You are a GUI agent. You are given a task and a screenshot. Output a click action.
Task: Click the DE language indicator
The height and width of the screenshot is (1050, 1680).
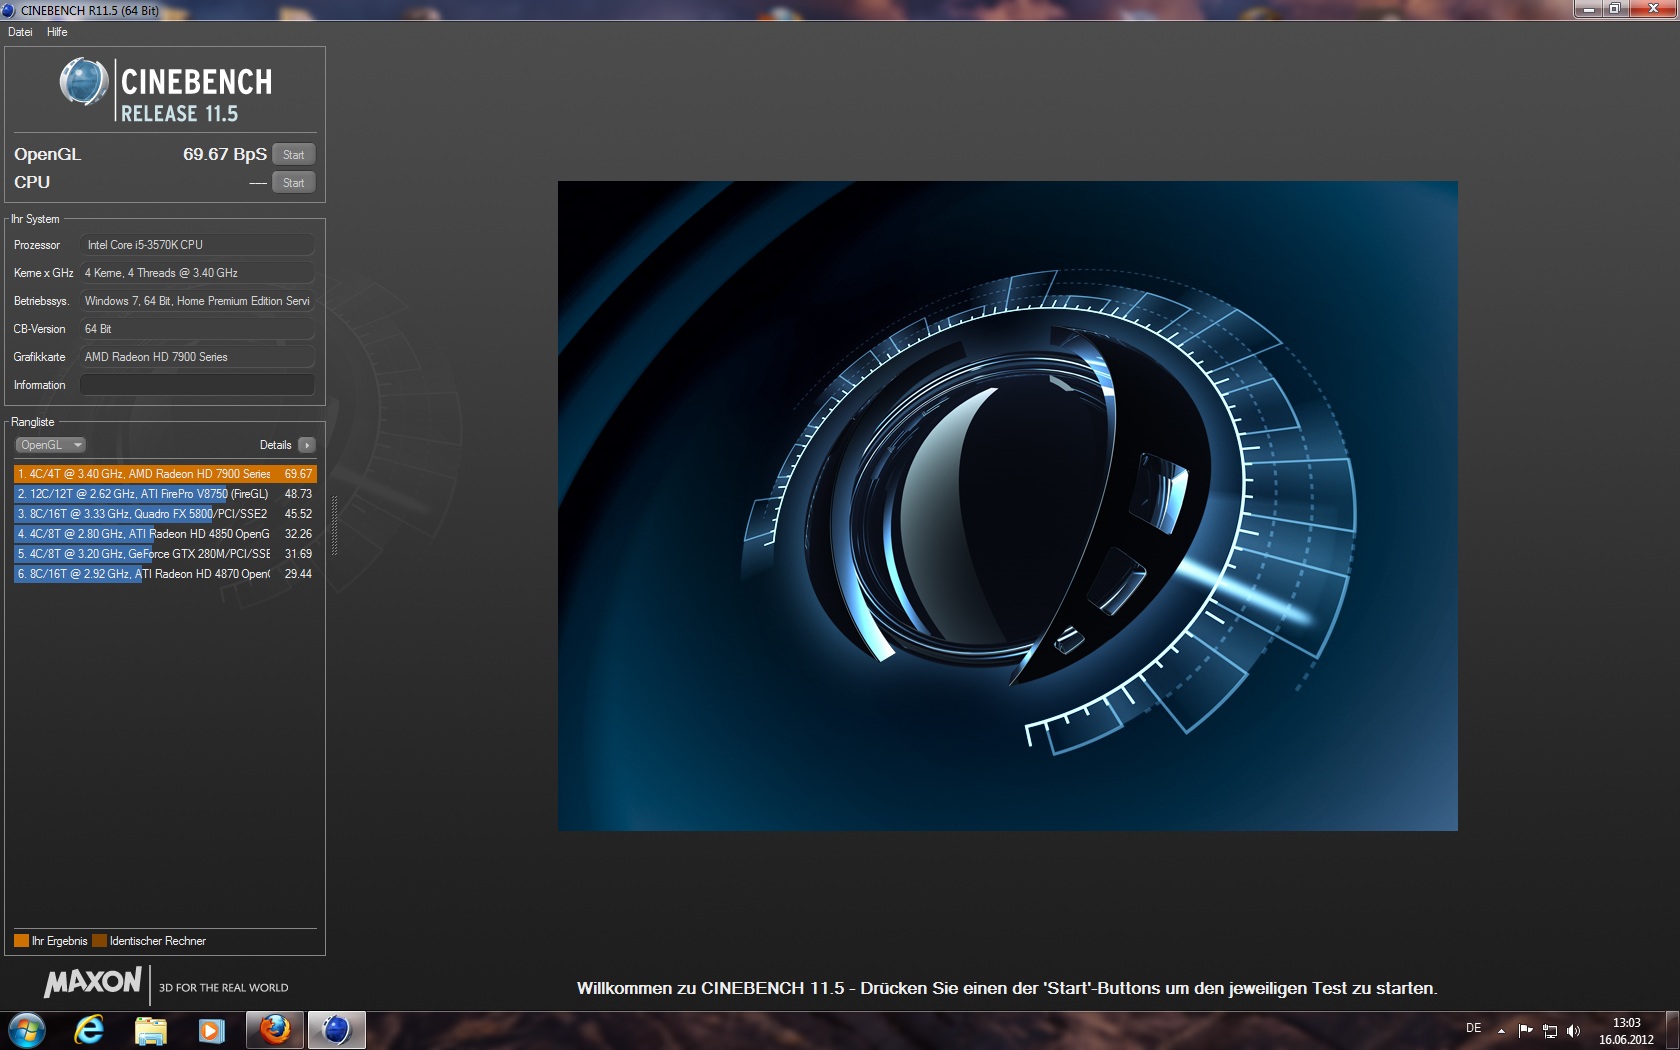(1473, 1028)
